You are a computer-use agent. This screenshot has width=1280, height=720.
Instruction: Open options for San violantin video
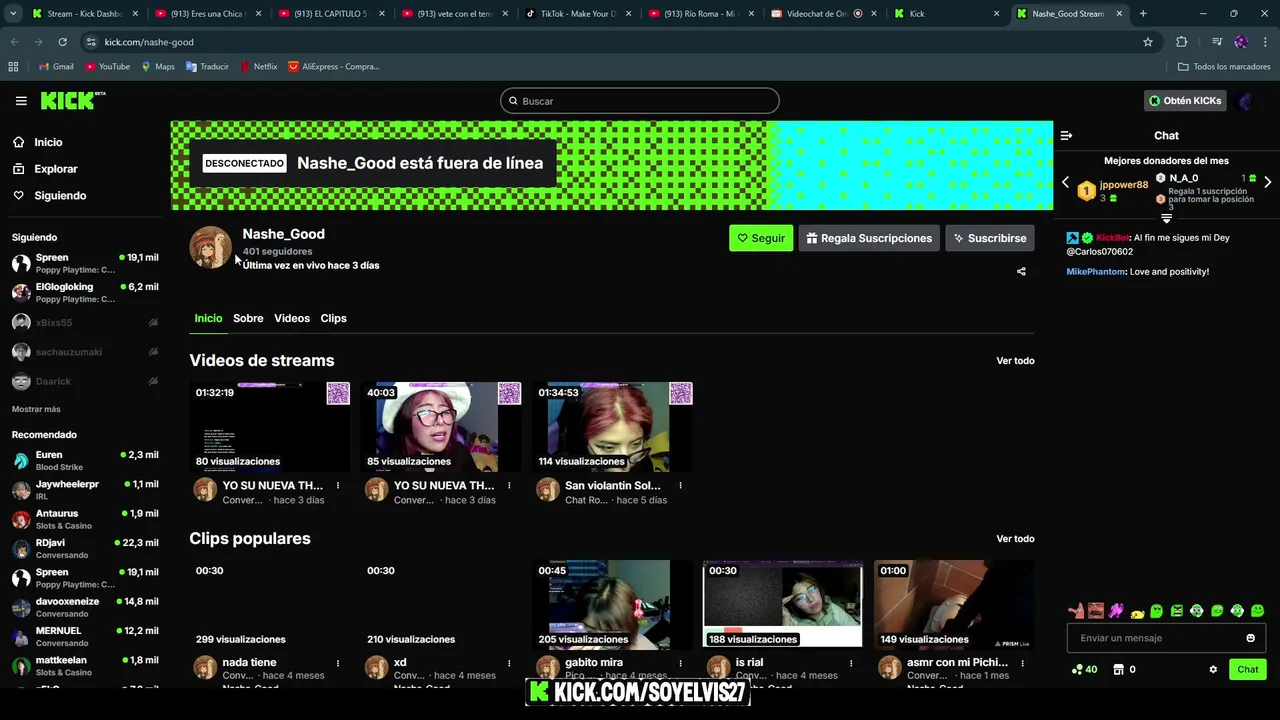click(x=680, y=486)
